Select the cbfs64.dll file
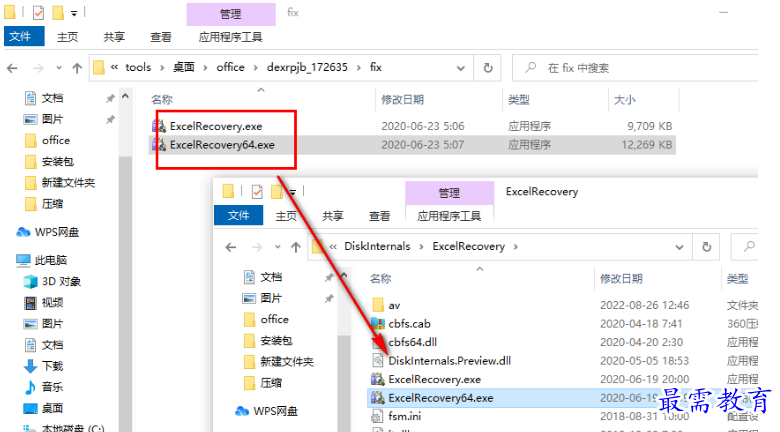 coord(412,342)
